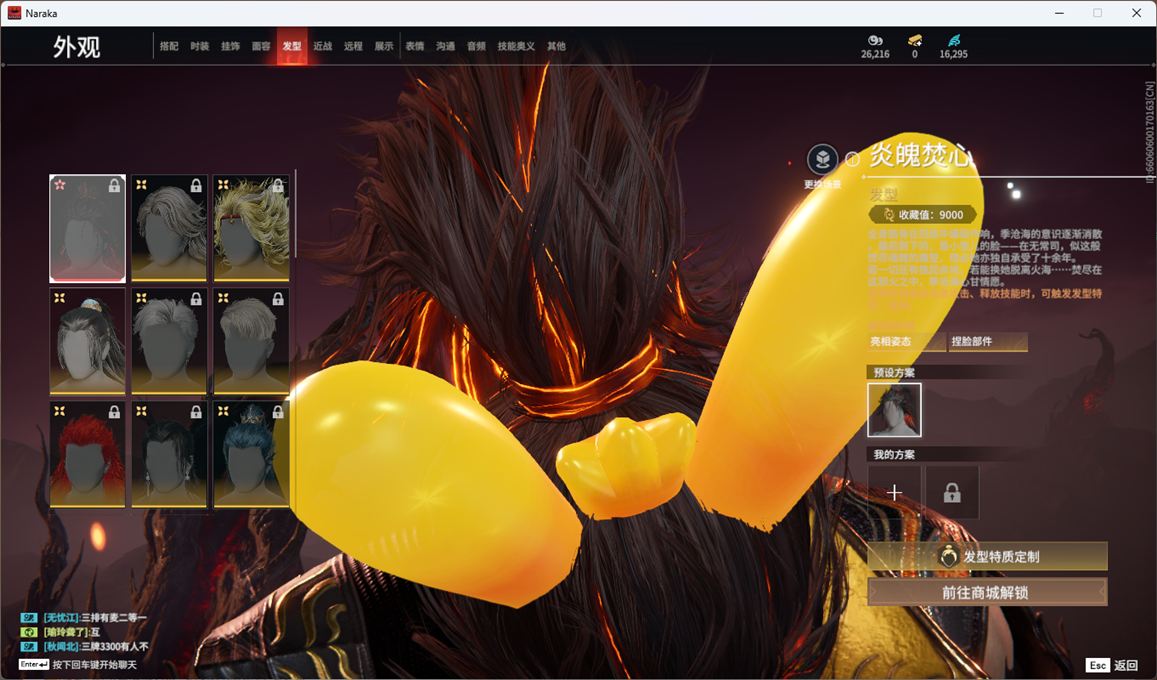Open the 挂饰 accessories tab
This screenshot has height=680, width=1157.
[x=230, y=46]
